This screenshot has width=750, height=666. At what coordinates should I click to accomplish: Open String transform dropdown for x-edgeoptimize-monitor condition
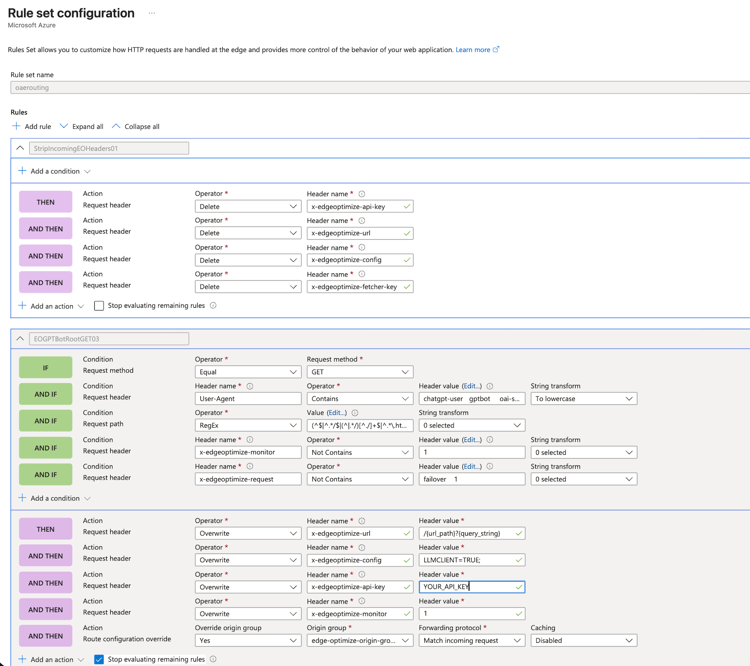point(584,452)
